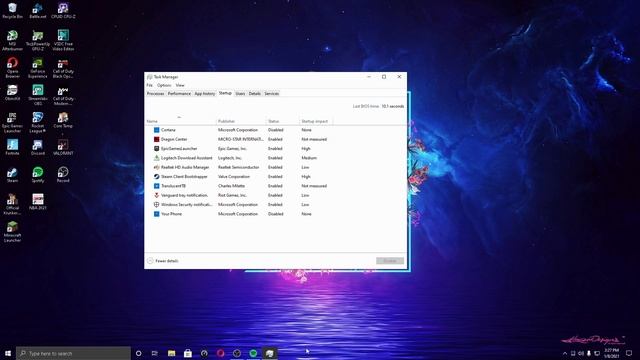Open Opera Browser desktop shortcut
Viewport: 640px width, 360px height.
12,68
